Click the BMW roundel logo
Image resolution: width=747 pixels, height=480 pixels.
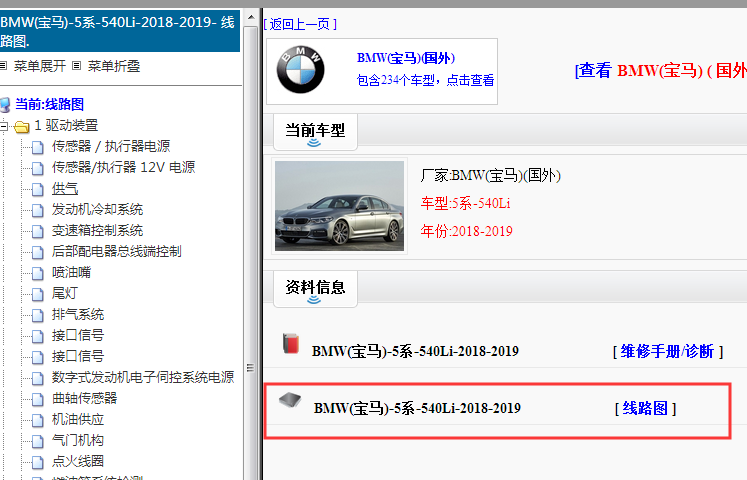(x=300, y=70)
